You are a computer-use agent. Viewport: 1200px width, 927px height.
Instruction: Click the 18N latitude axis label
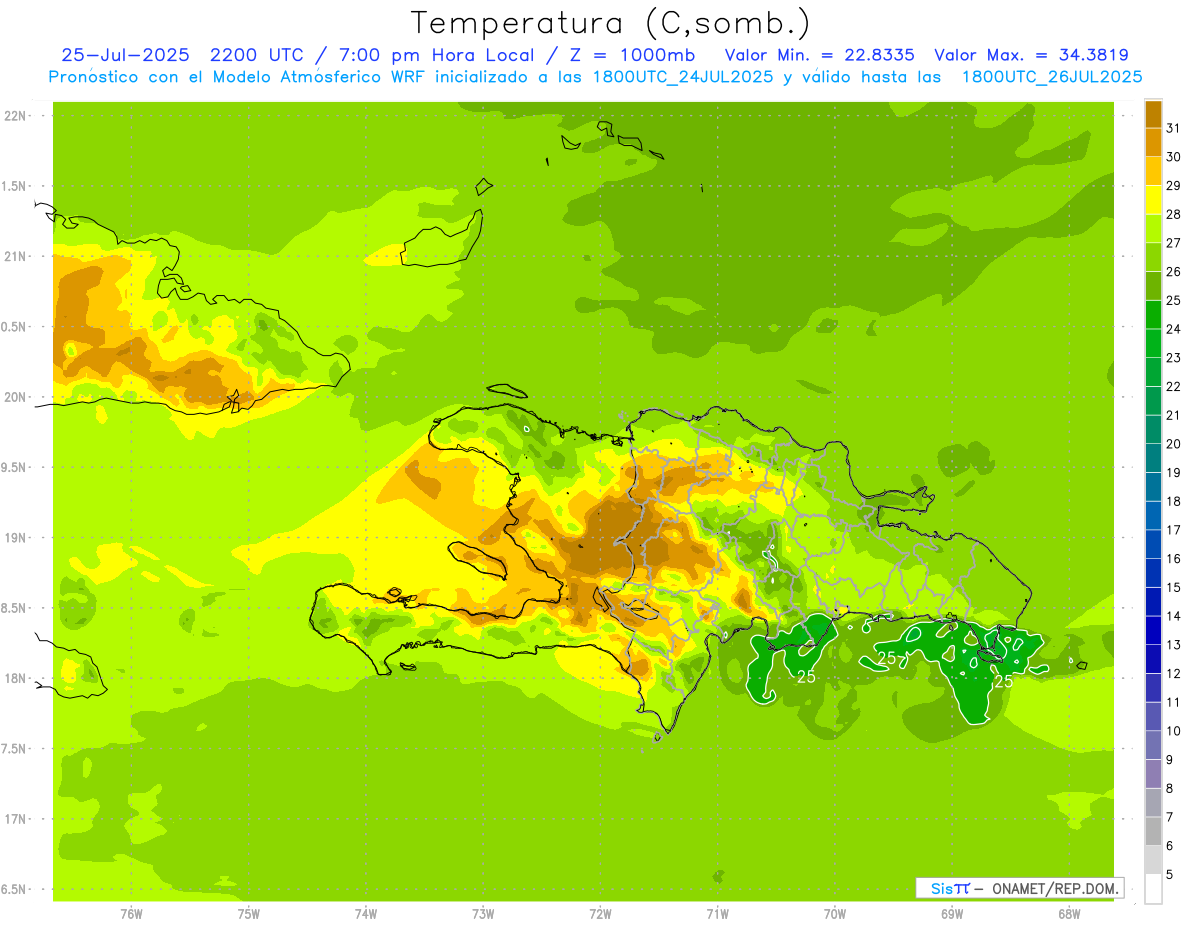pos(15,678)
